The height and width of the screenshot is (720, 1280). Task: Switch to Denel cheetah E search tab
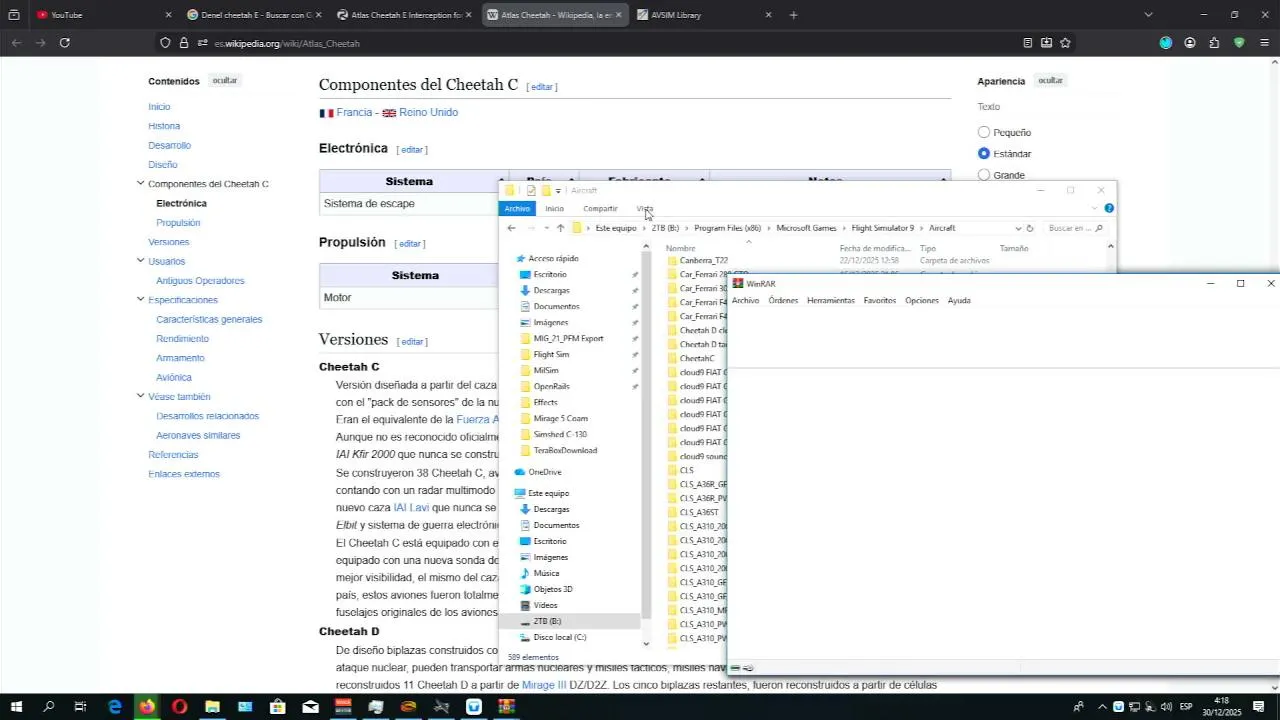coord(255,15)
